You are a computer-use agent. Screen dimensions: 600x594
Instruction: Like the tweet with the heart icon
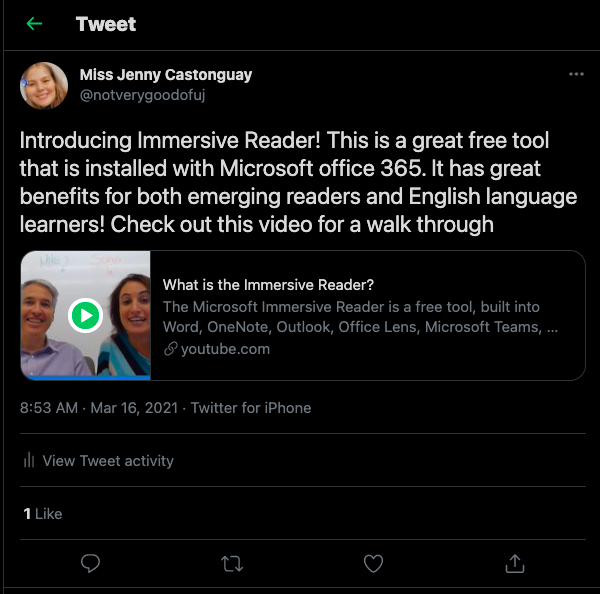373,563
